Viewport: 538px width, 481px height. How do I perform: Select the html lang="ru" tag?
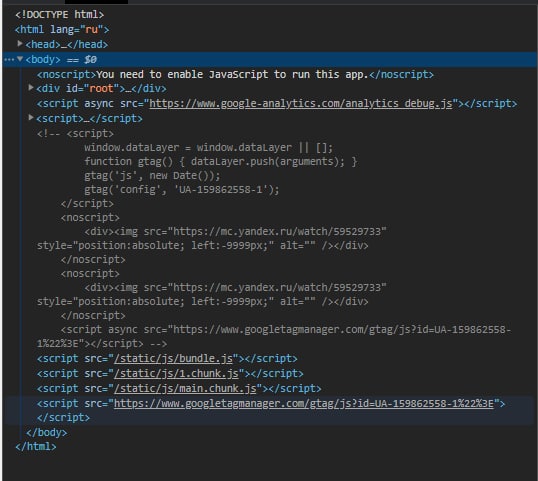(x=62, y=30)
